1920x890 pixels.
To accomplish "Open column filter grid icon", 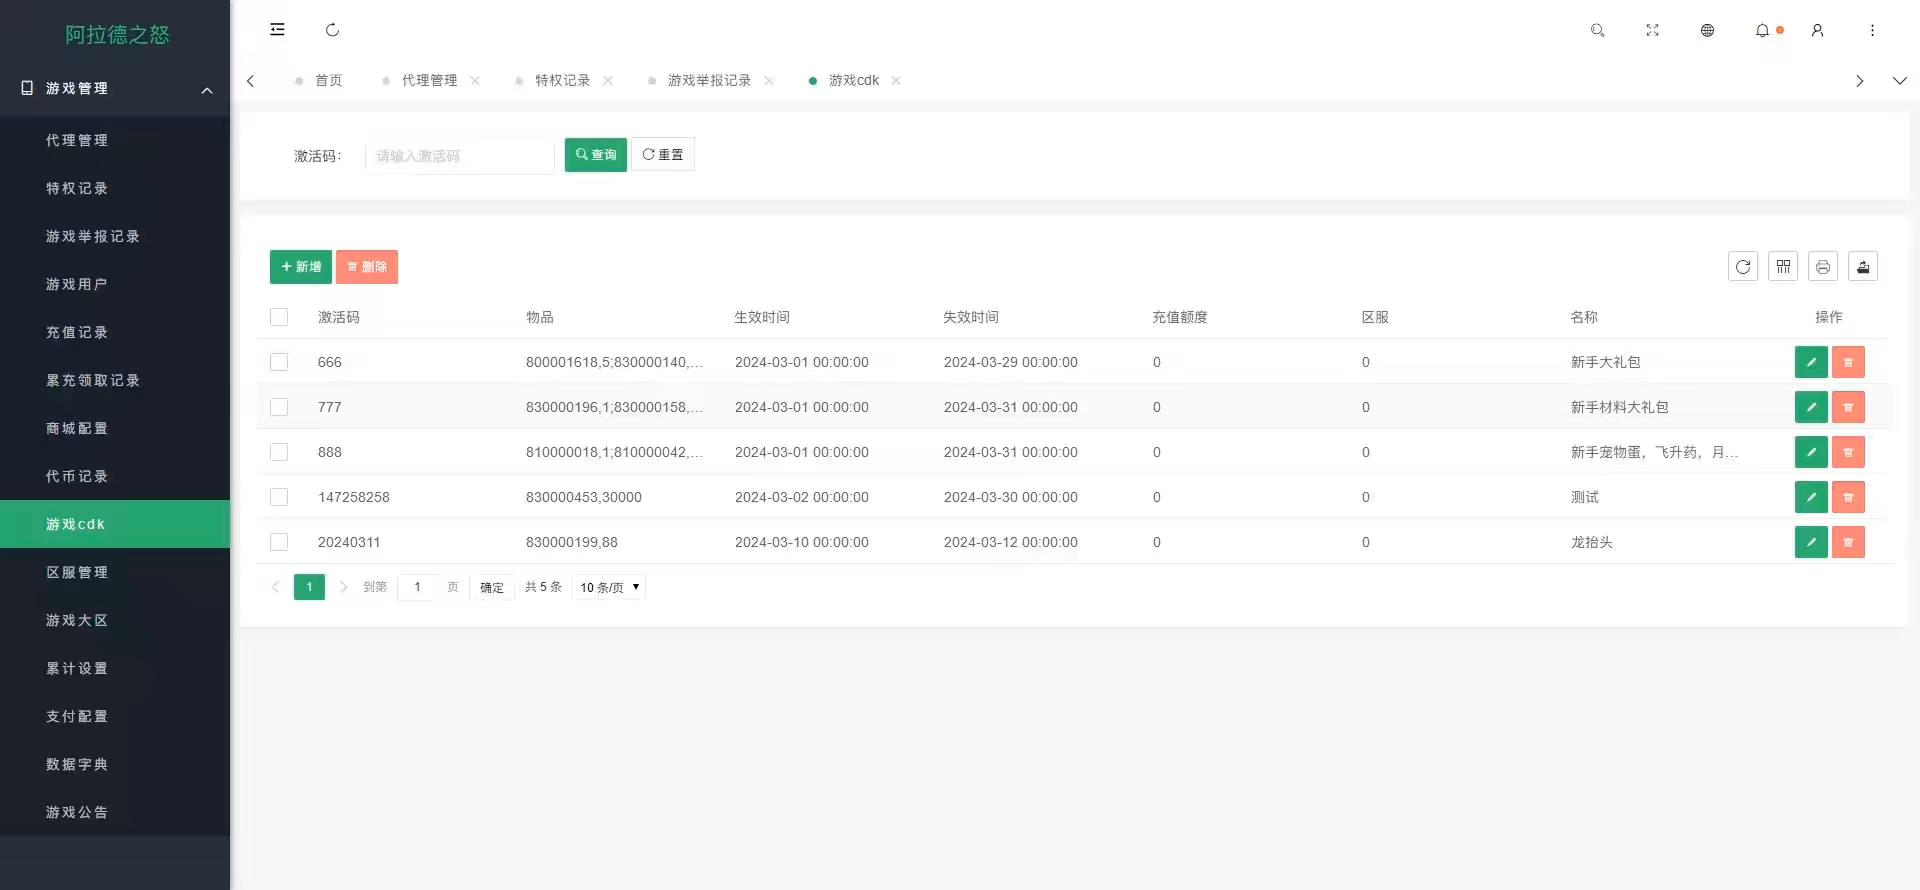I will point(1783,267).
